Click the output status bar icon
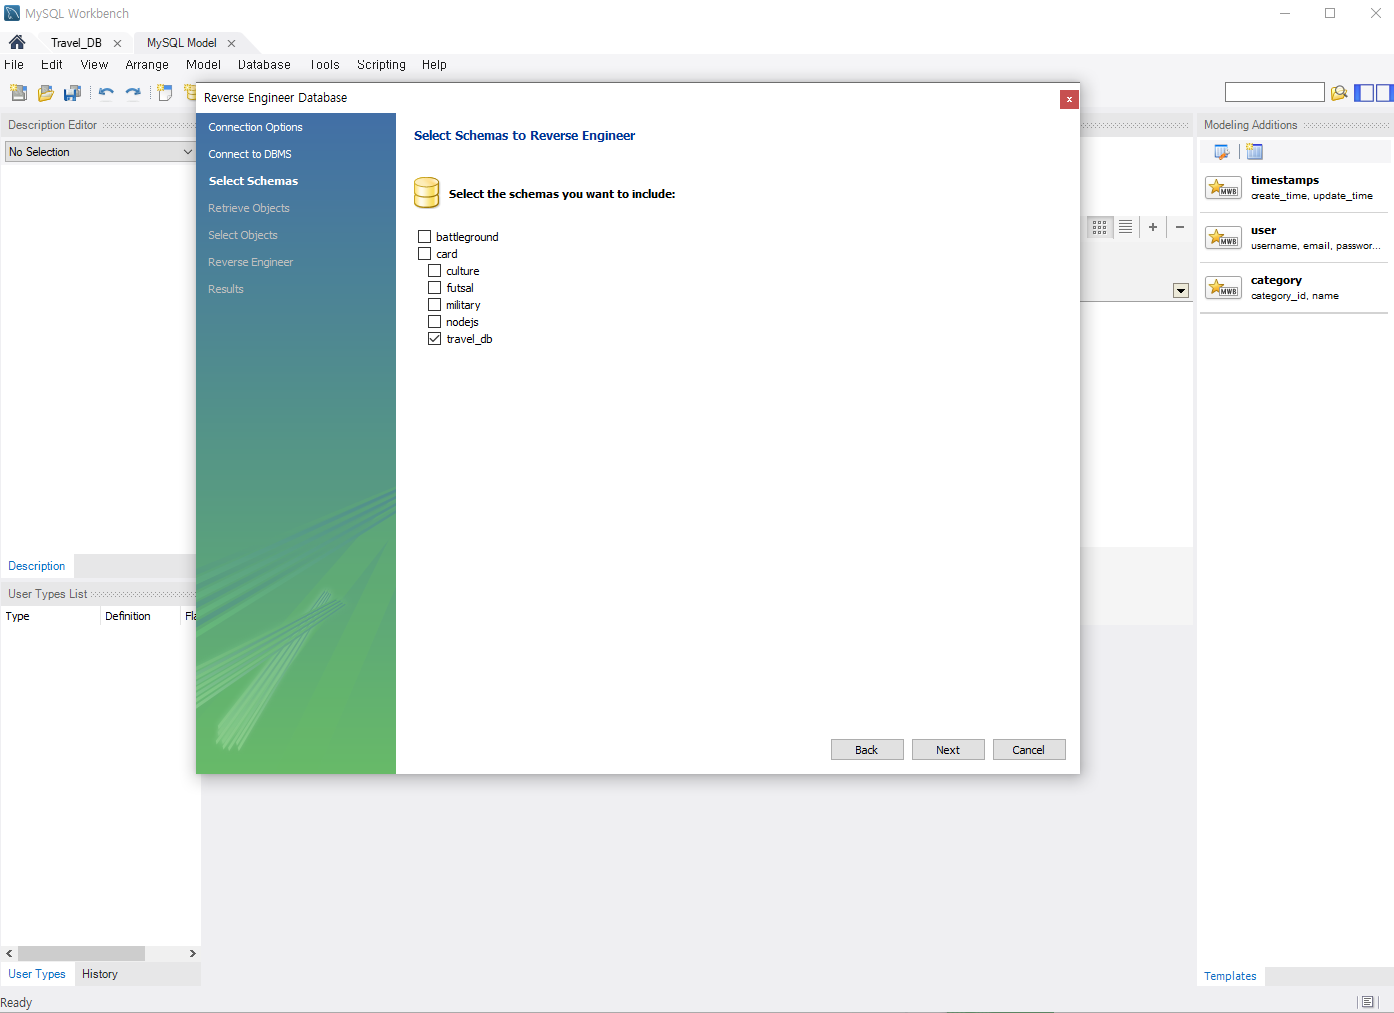The image size is (1394, 1013). [1367, 1002]
